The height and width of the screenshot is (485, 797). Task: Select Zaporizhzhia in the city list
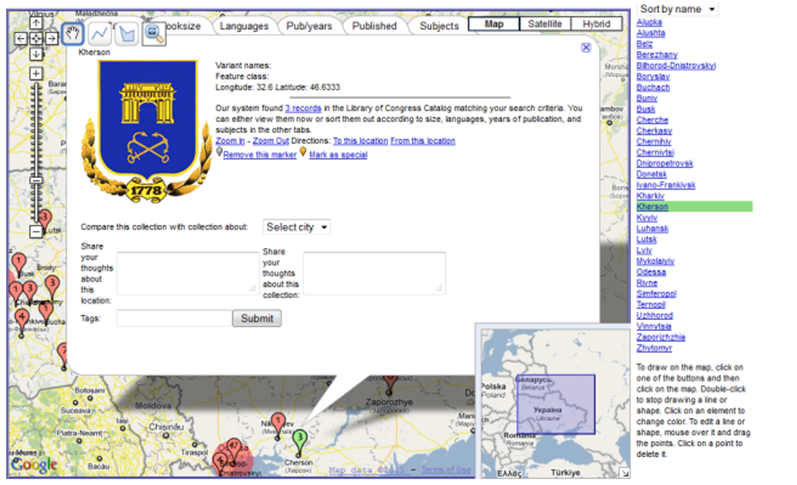[661, 337]
